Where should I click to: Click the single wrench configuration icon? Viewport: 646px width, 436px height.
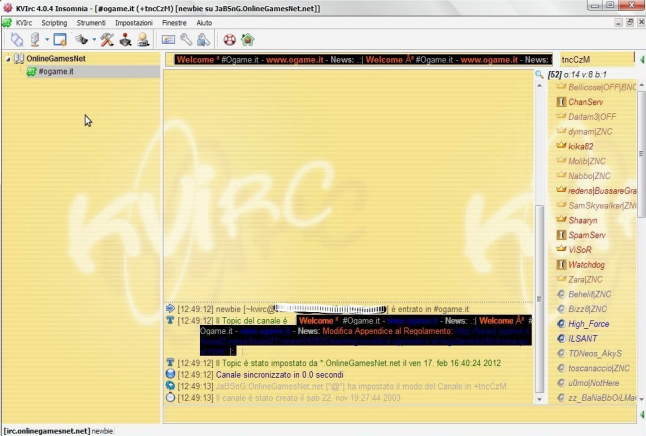click(x=186, y=40)
